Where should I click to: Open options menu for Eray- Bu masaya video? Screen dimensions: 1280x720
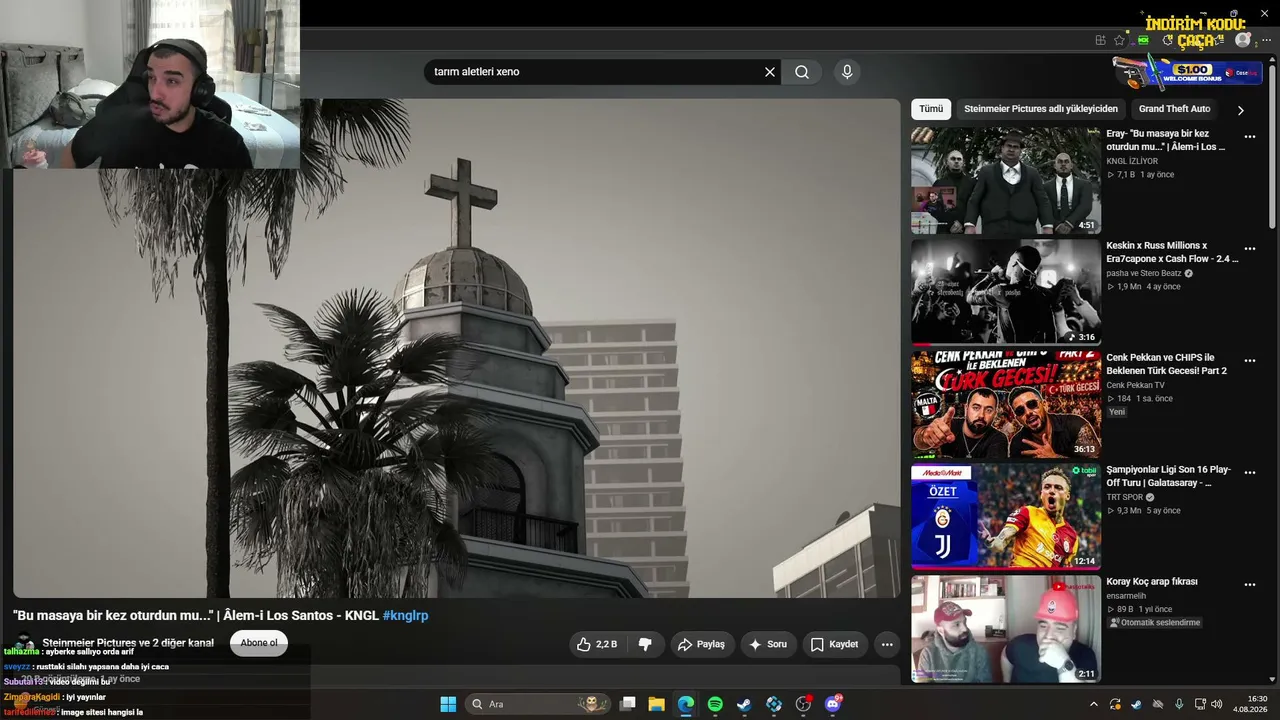(1250, 137)
